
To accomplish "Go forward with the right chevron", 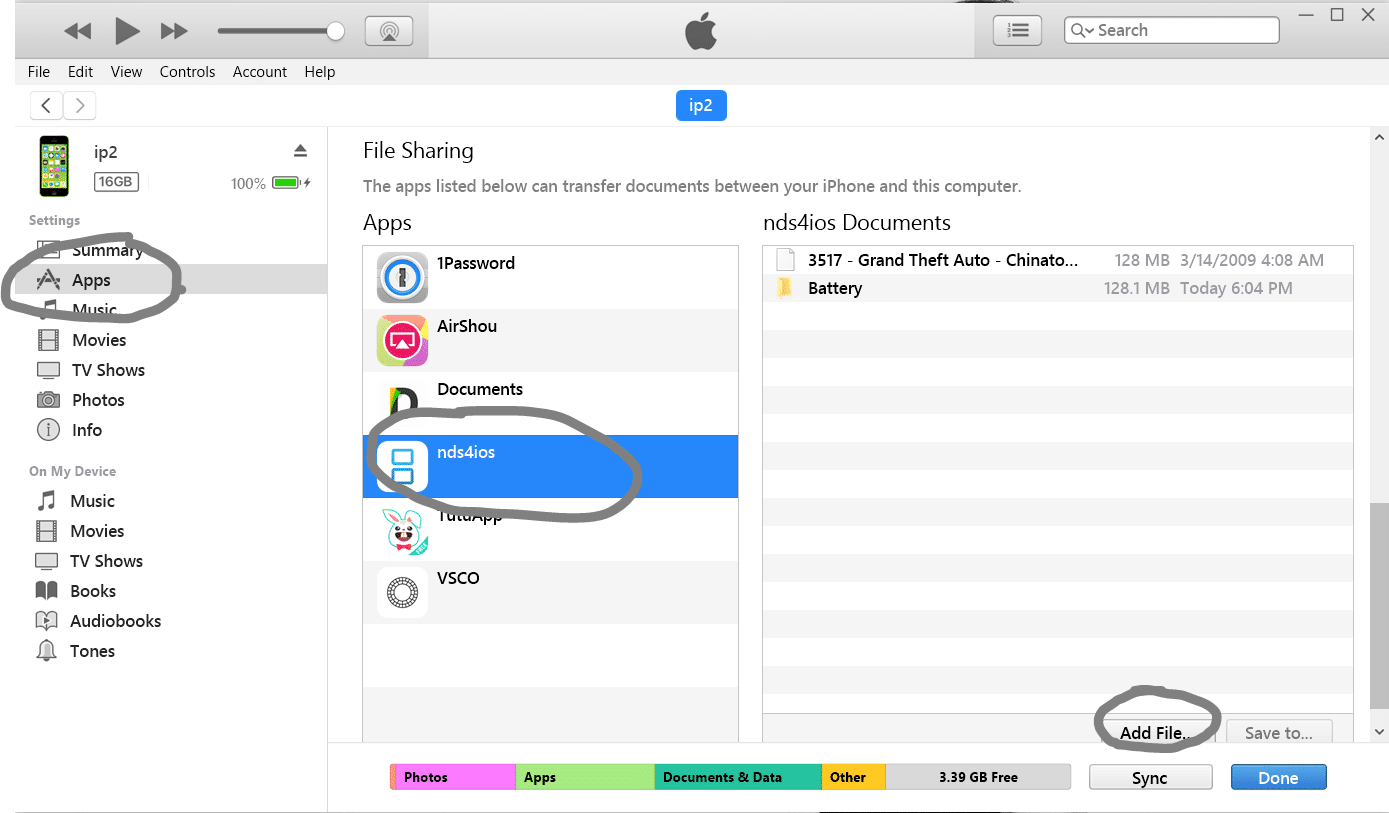I will coord(80,105).
